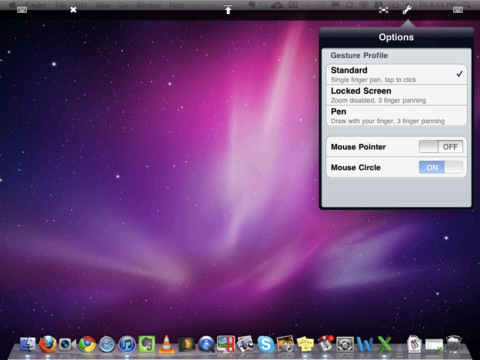Launch Microsoft Excel from the dock
This screenshot has height=360, width=480.
[x=384, y=344]
